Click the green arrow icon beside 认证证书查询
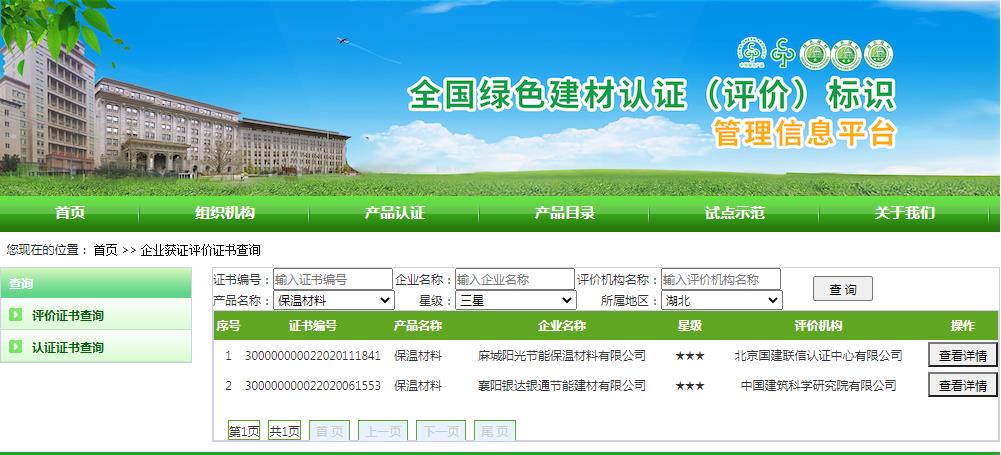 pos(16,347)
